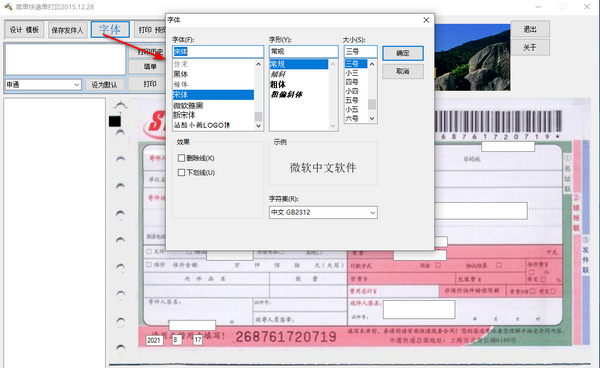The height and width of the screenshot is (368, 600).
Task: Click font list scroll-up arrow
Action: (258, 64)
